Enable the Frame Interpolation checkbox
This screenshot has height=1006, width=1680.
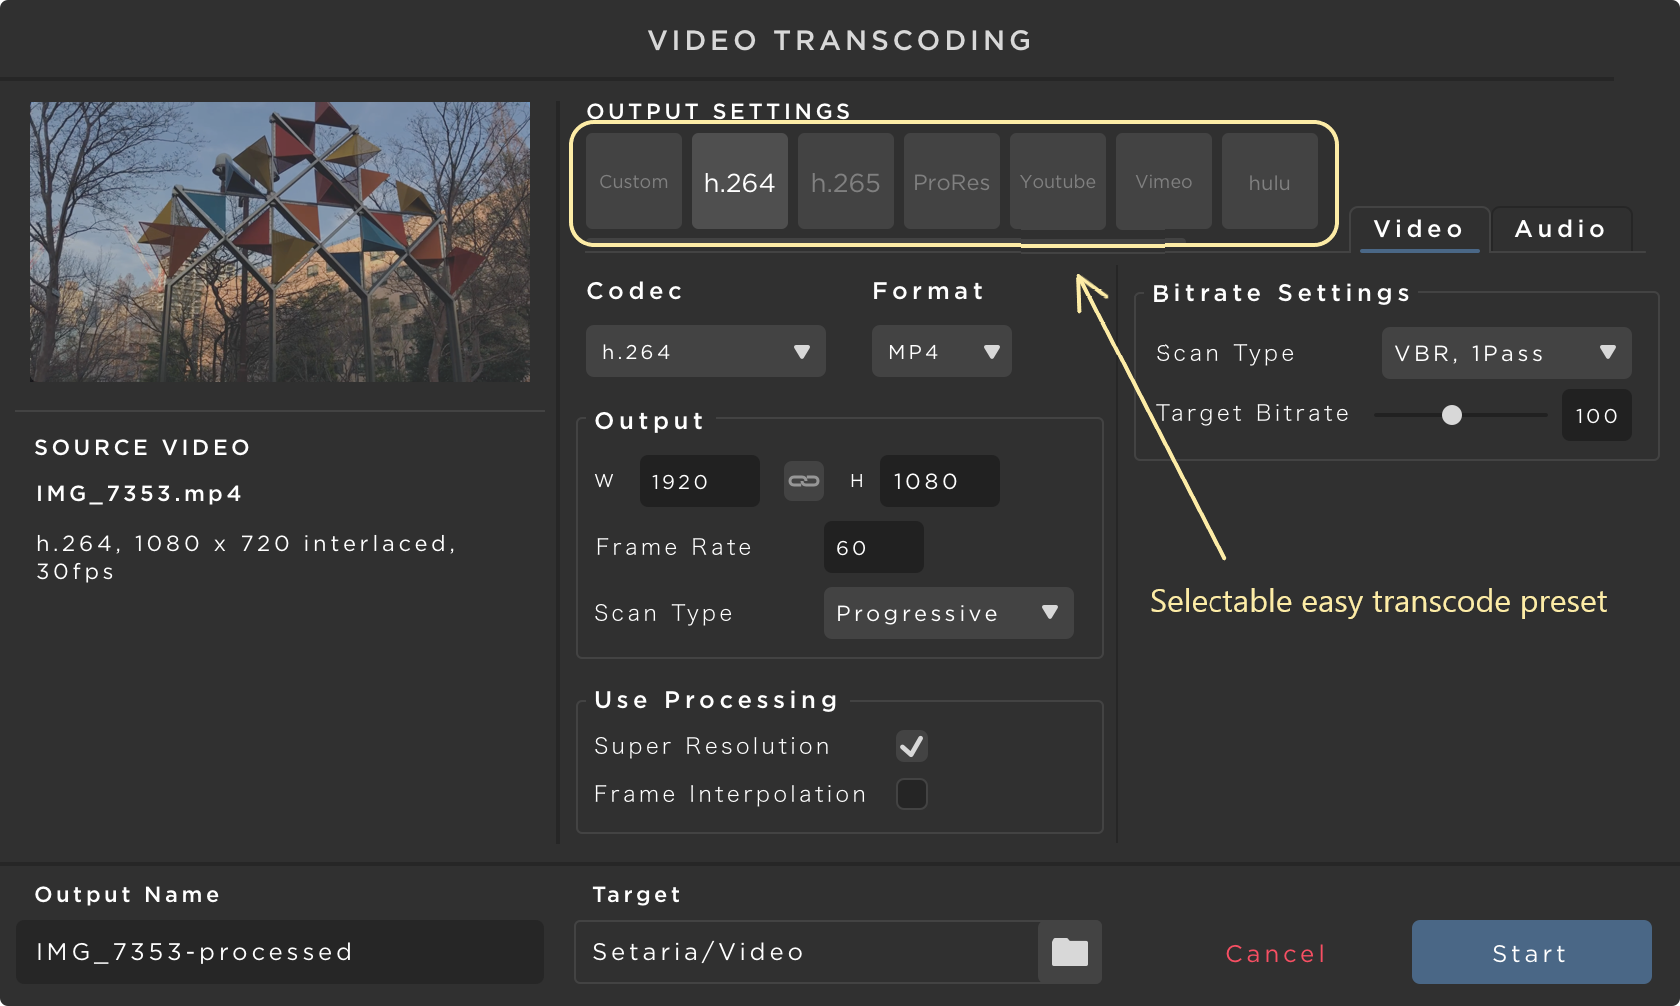(912, 794)
